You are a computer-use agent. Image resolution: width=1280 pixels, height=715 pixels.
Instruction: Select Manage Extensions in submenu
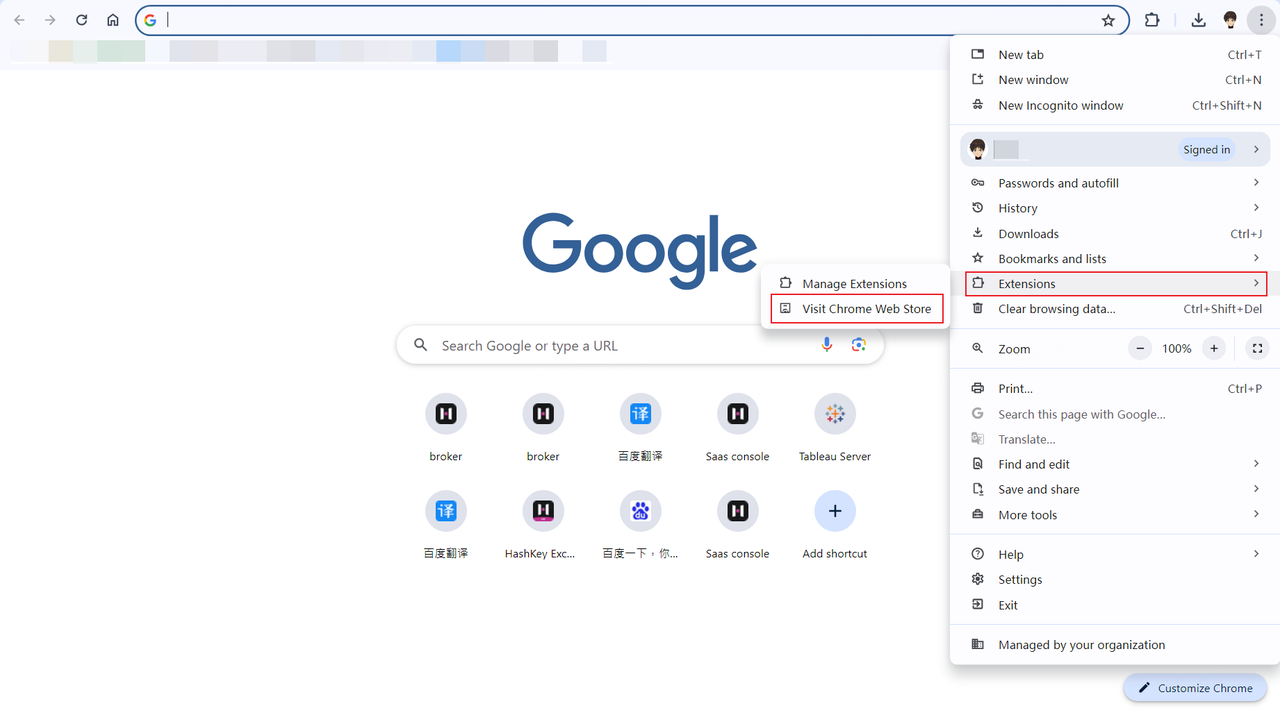855,284
